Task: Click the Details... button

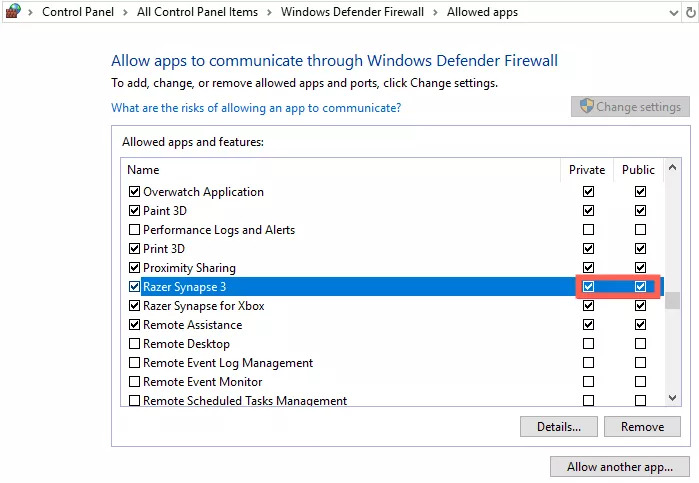Action: [x=559, y=427]
